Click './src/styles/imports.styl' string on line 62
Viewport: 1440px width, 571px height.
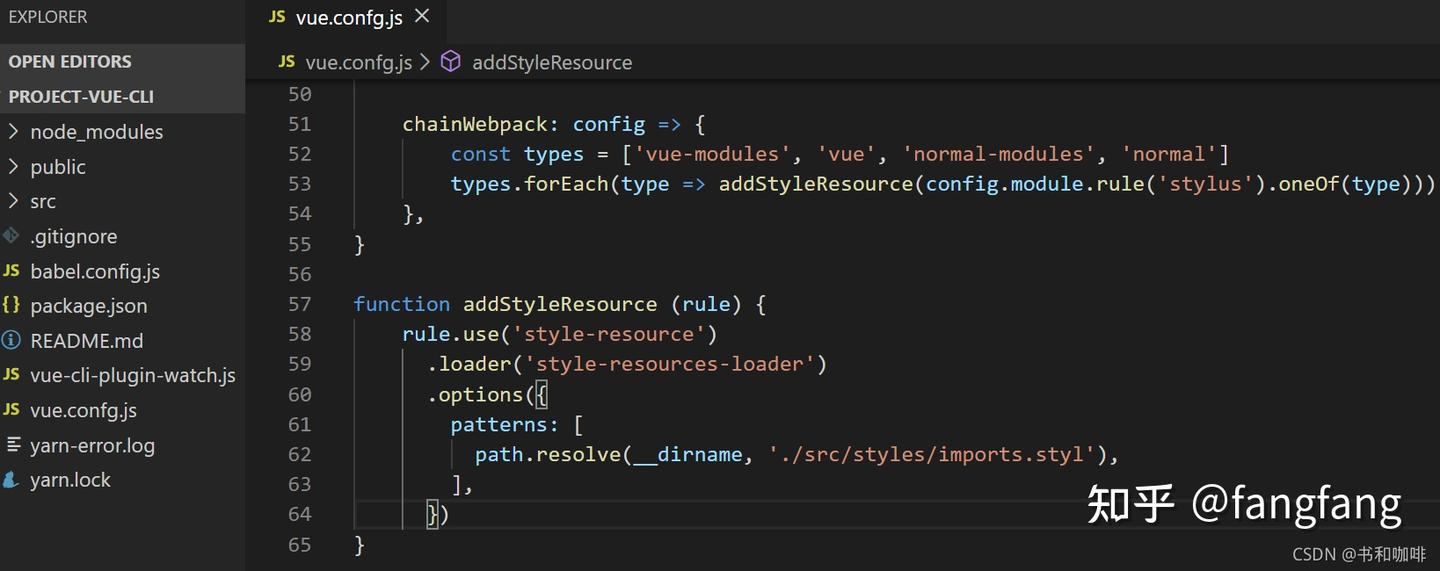[x=933, y=455]
